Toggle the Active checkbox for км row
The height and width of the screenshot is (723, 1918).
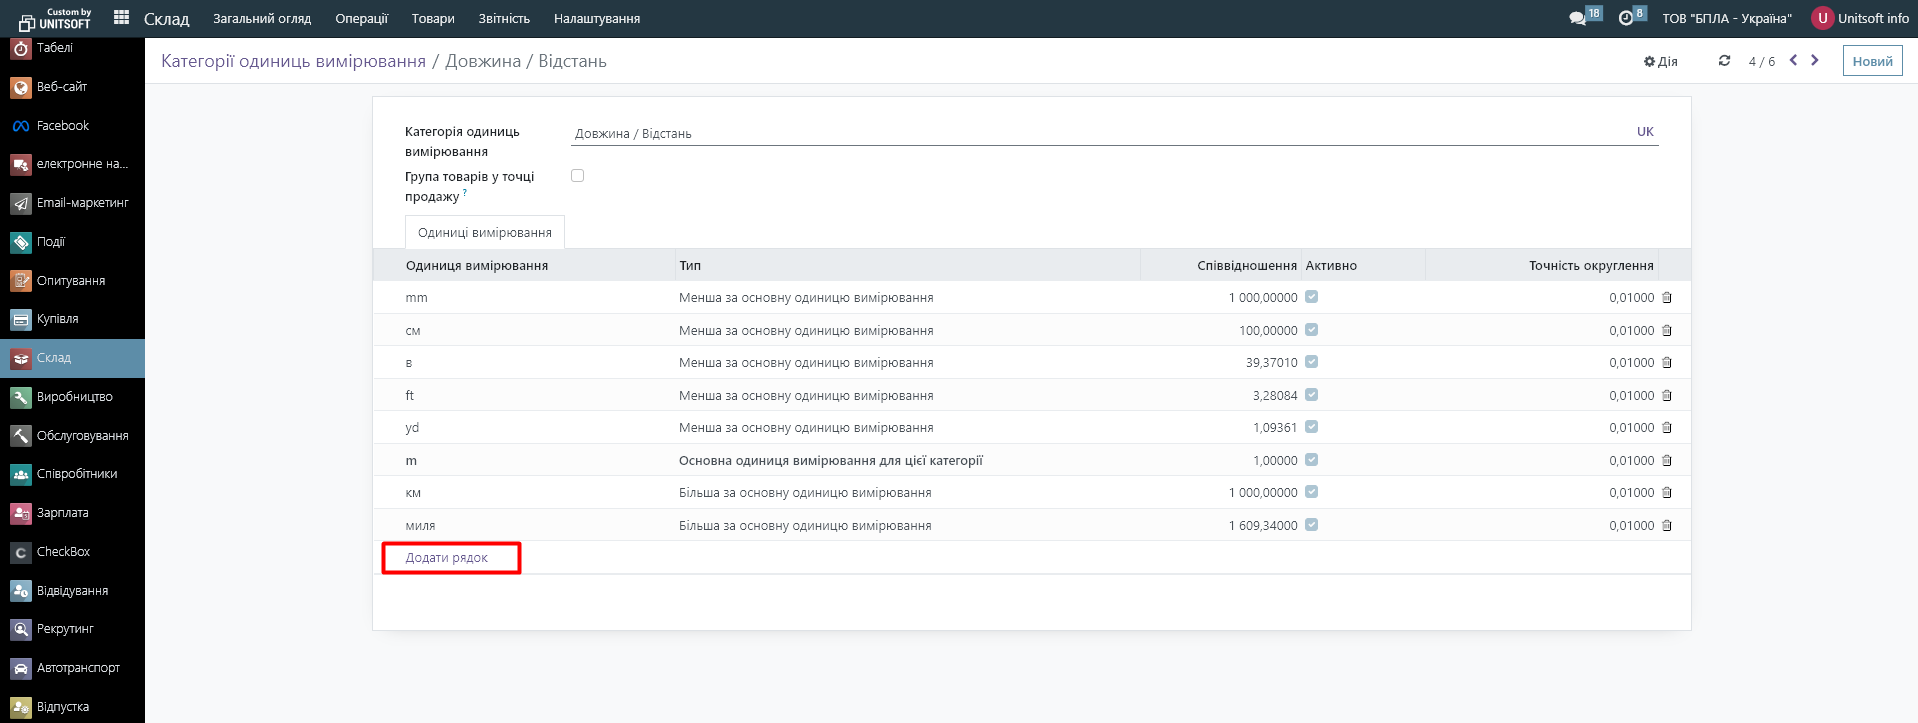pos(1311,492)
